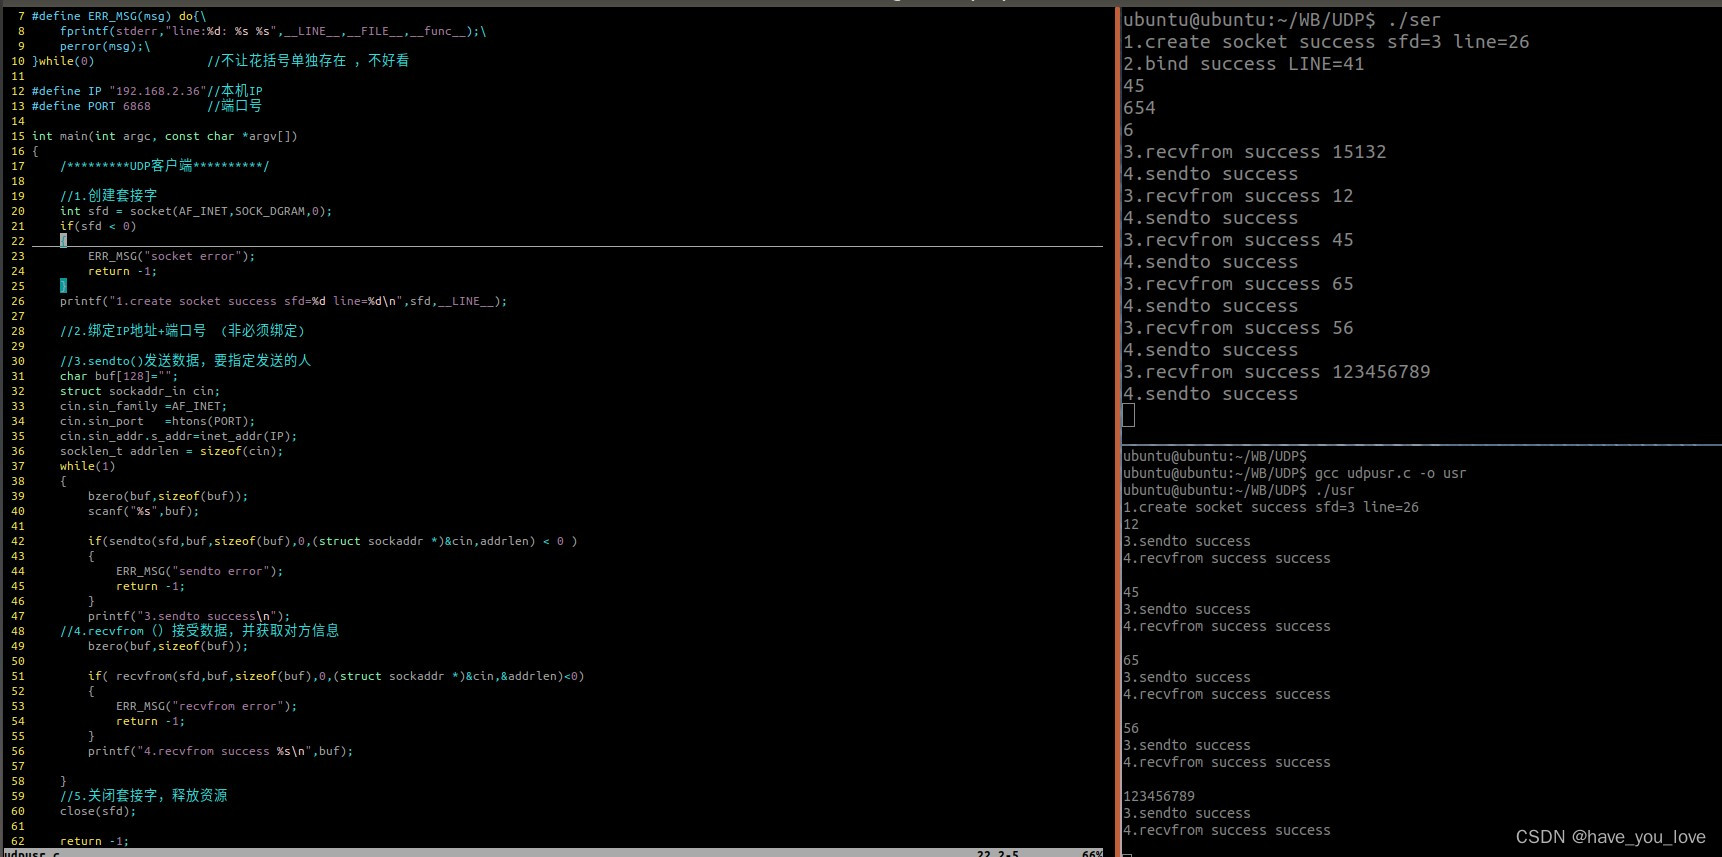Click the cursor block in the server terminal
Image resolution: width=1722 pixels, height=857 pixels.
pyautogui.click(x=1128, y=416)
